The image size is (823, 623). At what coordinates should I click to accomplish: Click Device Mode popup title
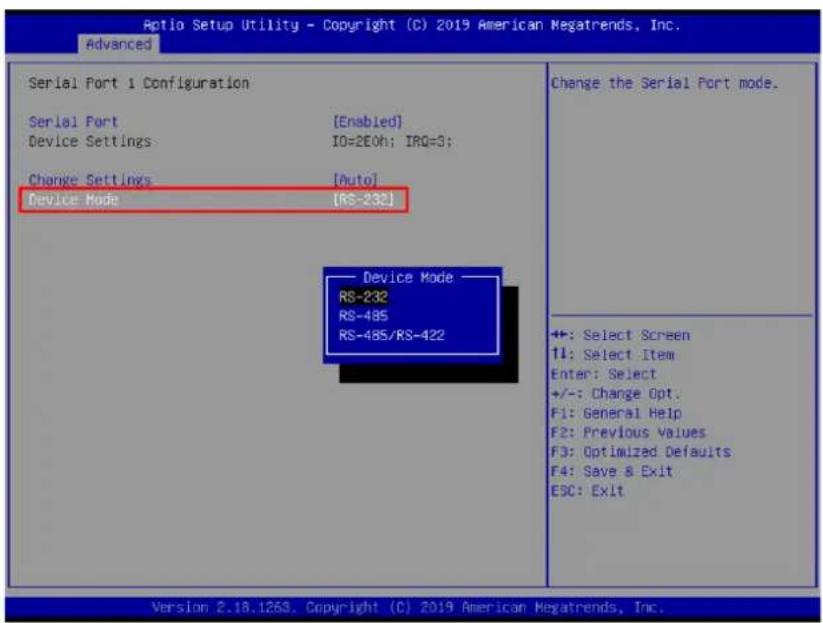tap(408, 277)
